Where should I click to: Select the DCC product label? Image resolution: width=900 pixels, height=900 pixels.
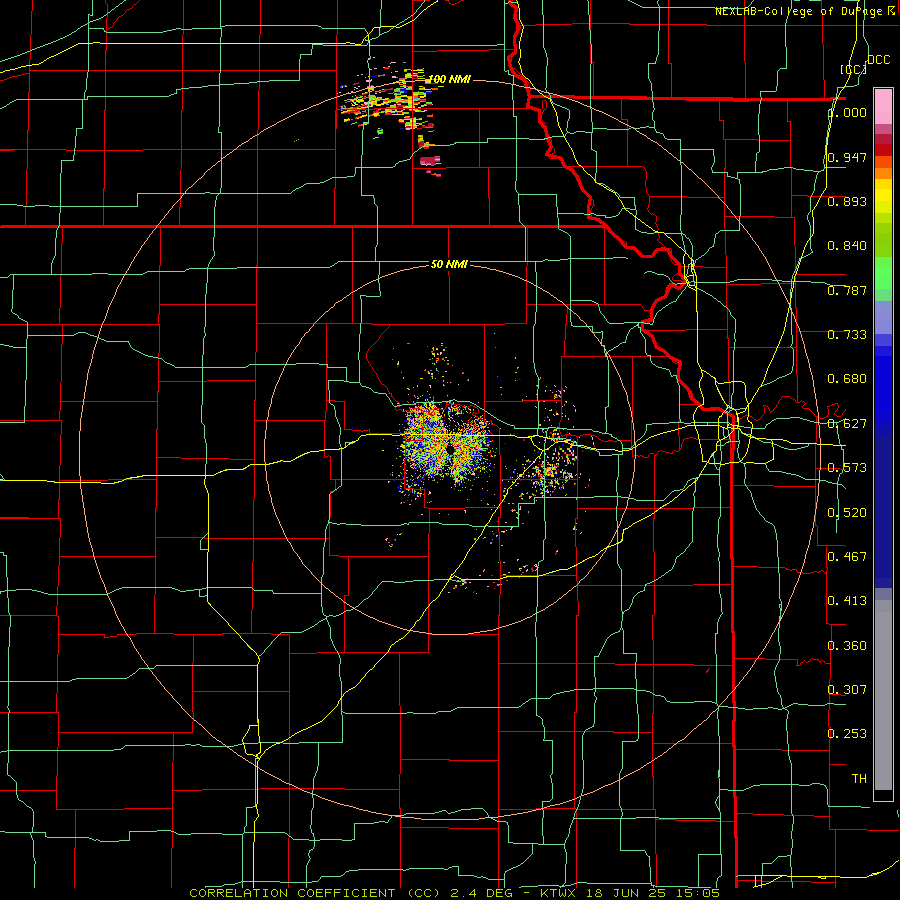click(878, 60)
